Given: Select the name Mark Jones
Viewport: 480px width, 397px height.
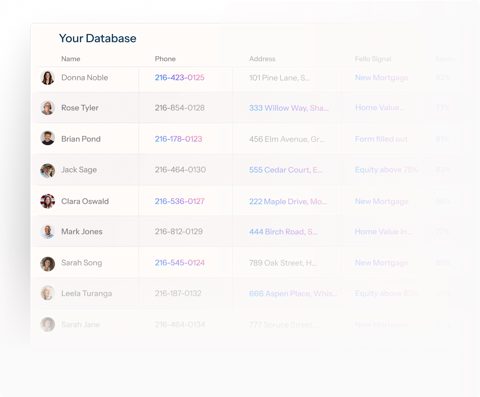Looking at the screenshot, I should (82, 231).
